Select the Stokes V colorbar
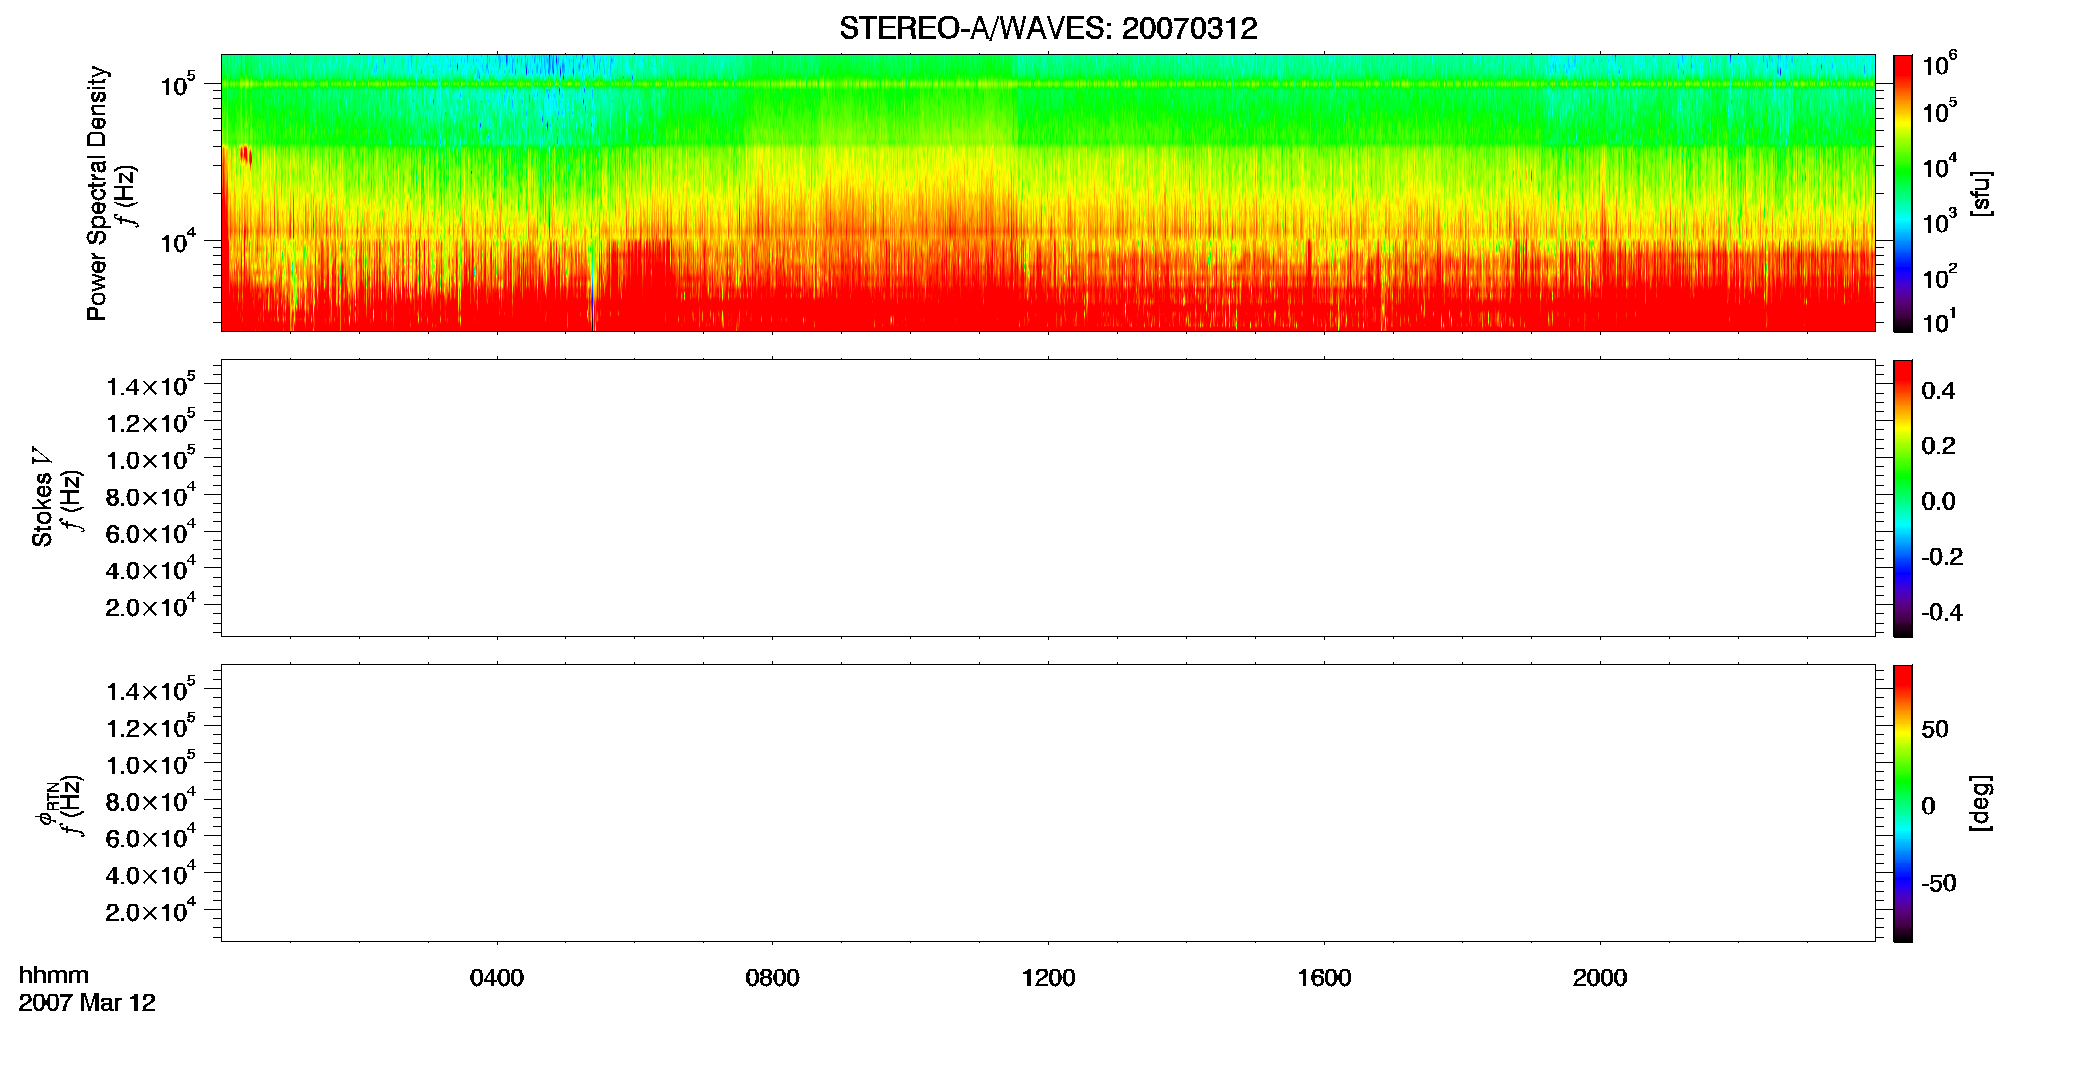 point(1903,498)
